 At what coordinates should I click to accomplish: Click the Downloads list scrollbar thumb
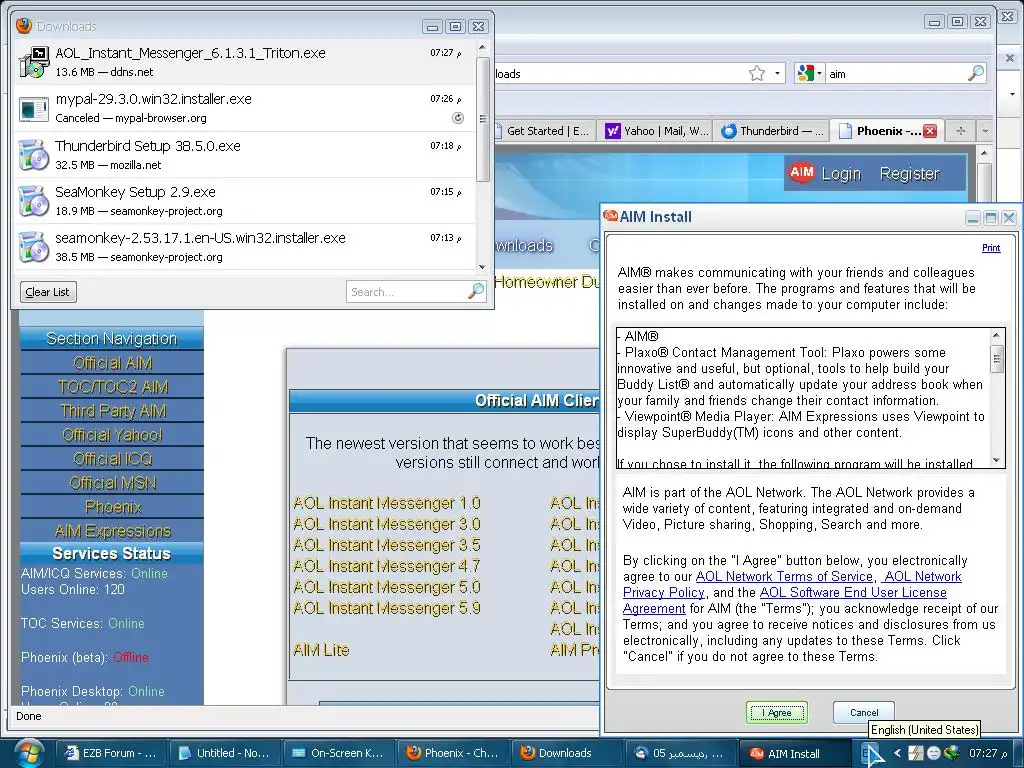[483, 120]
